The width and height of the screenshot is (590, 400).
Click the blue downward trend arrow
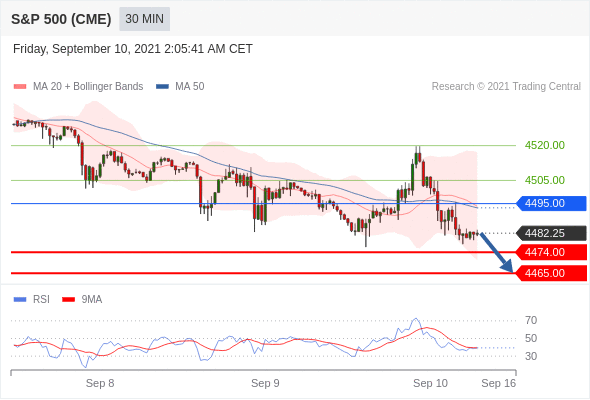(496, 253)
